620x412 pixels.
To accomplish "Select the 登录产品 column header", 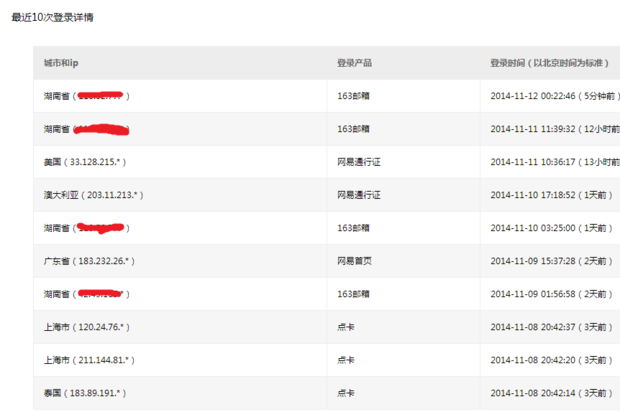I will [354, 63].
